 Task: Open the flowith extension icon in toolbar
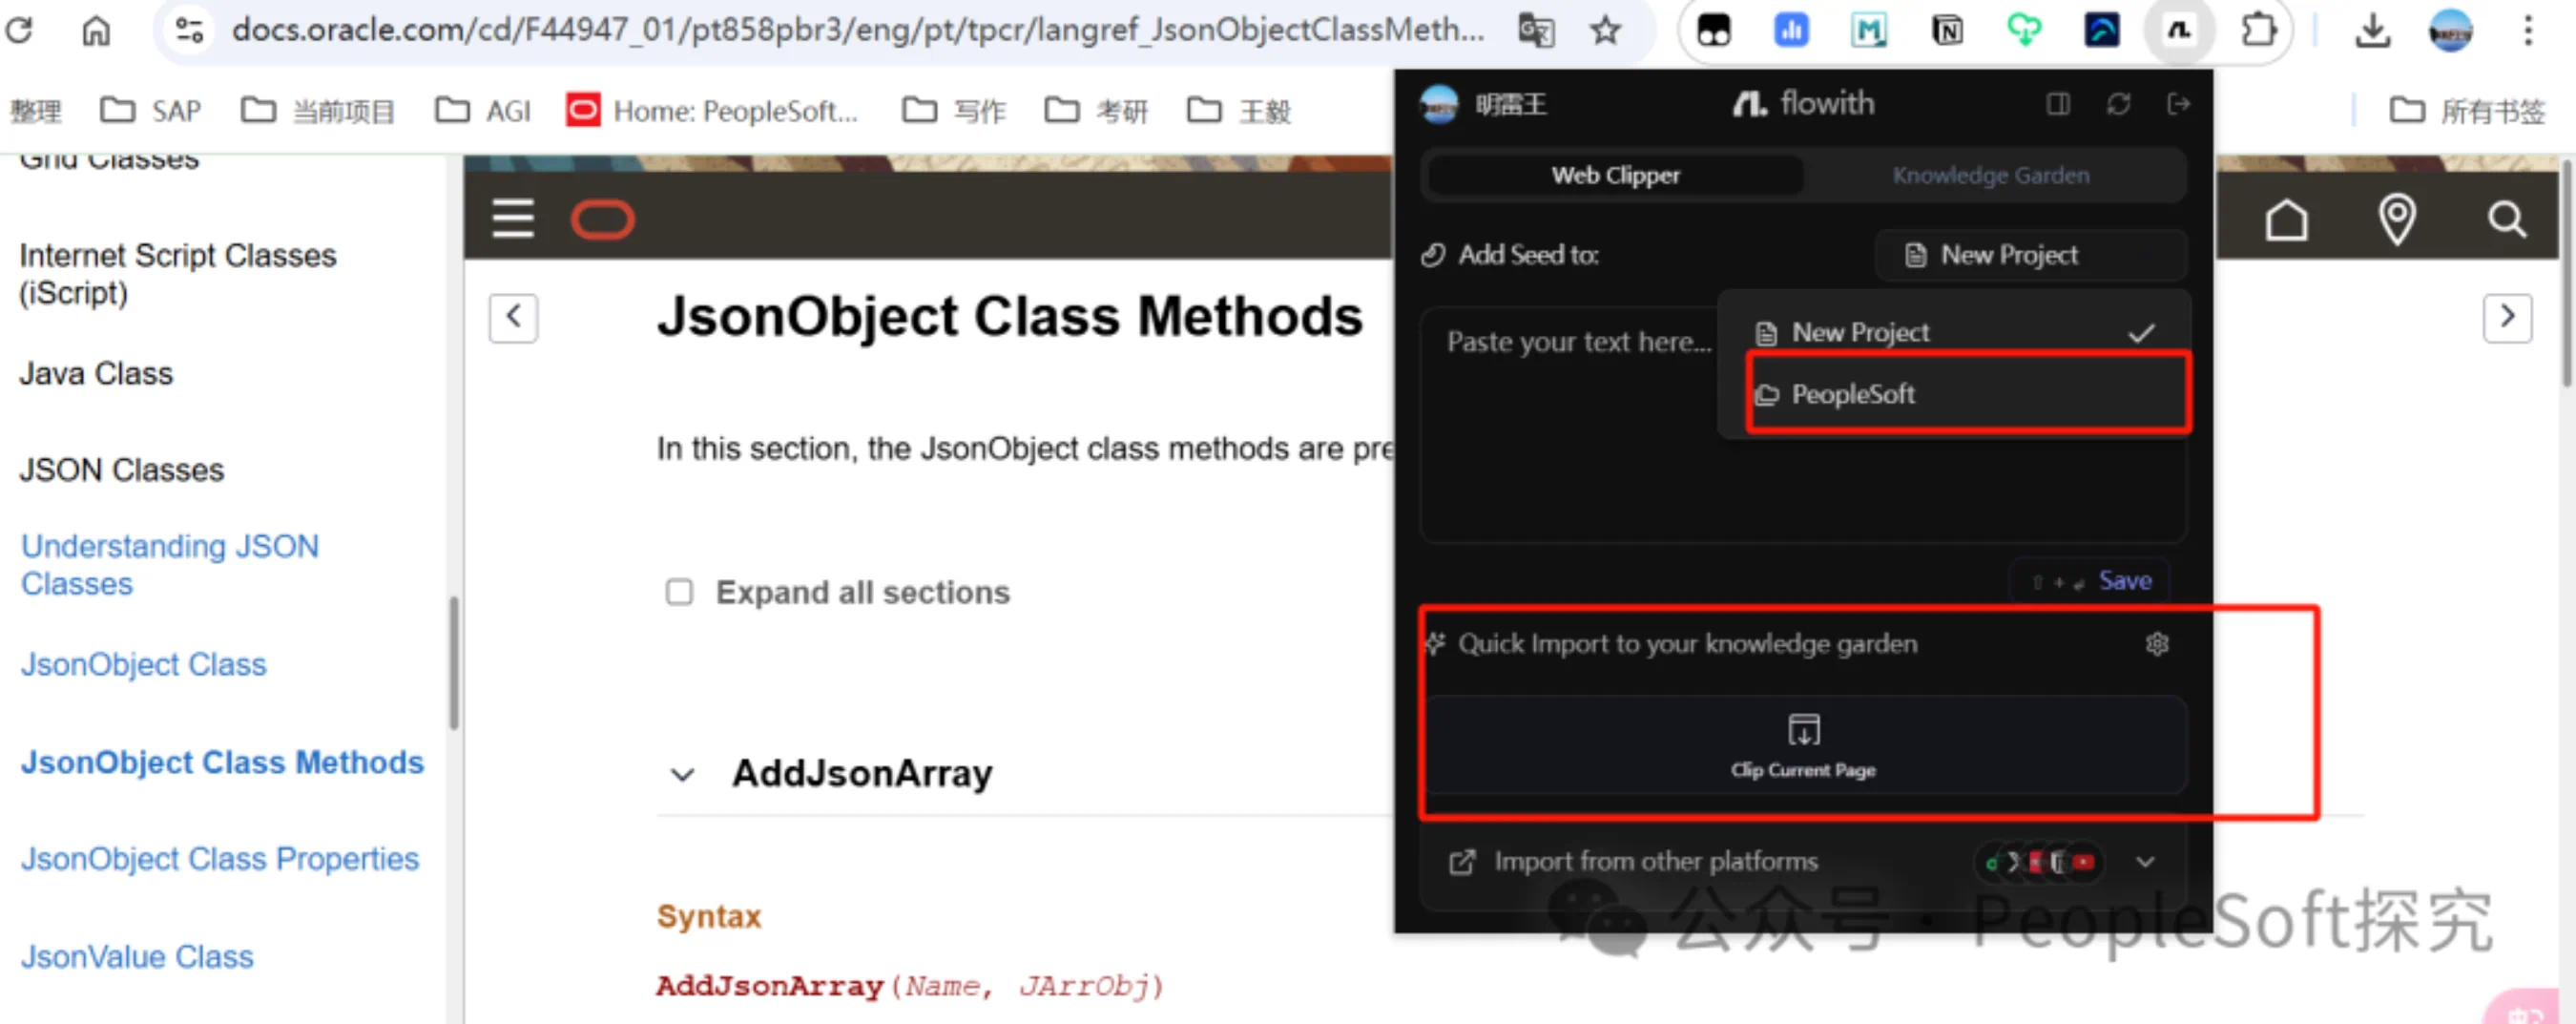(2179, 30)
